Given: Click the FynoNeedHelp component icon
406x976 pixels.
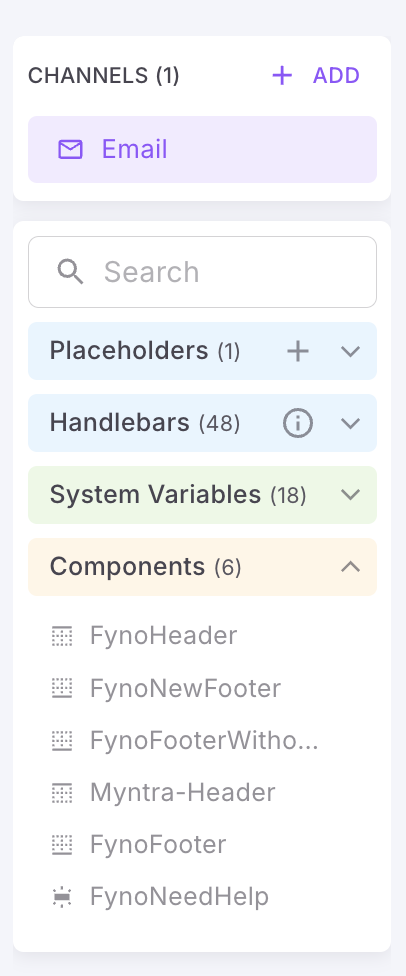Looking at the screenshot, I should pyautogui.click(x=62, y=897).
